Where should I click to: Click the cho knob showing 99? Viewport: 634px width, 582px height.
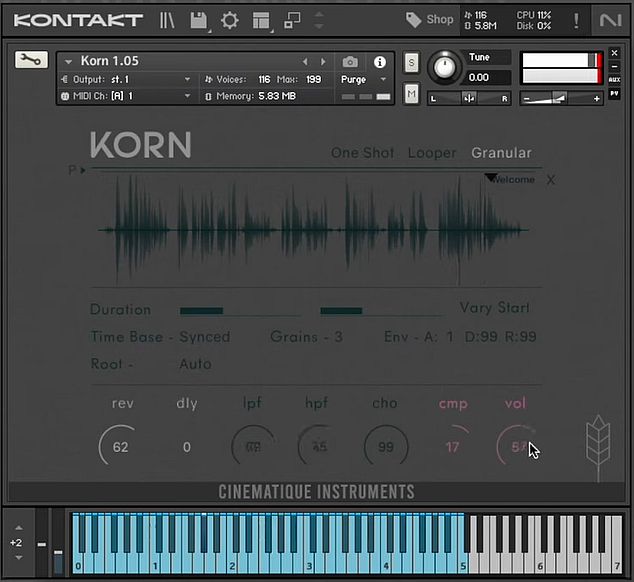pos(386,447)
